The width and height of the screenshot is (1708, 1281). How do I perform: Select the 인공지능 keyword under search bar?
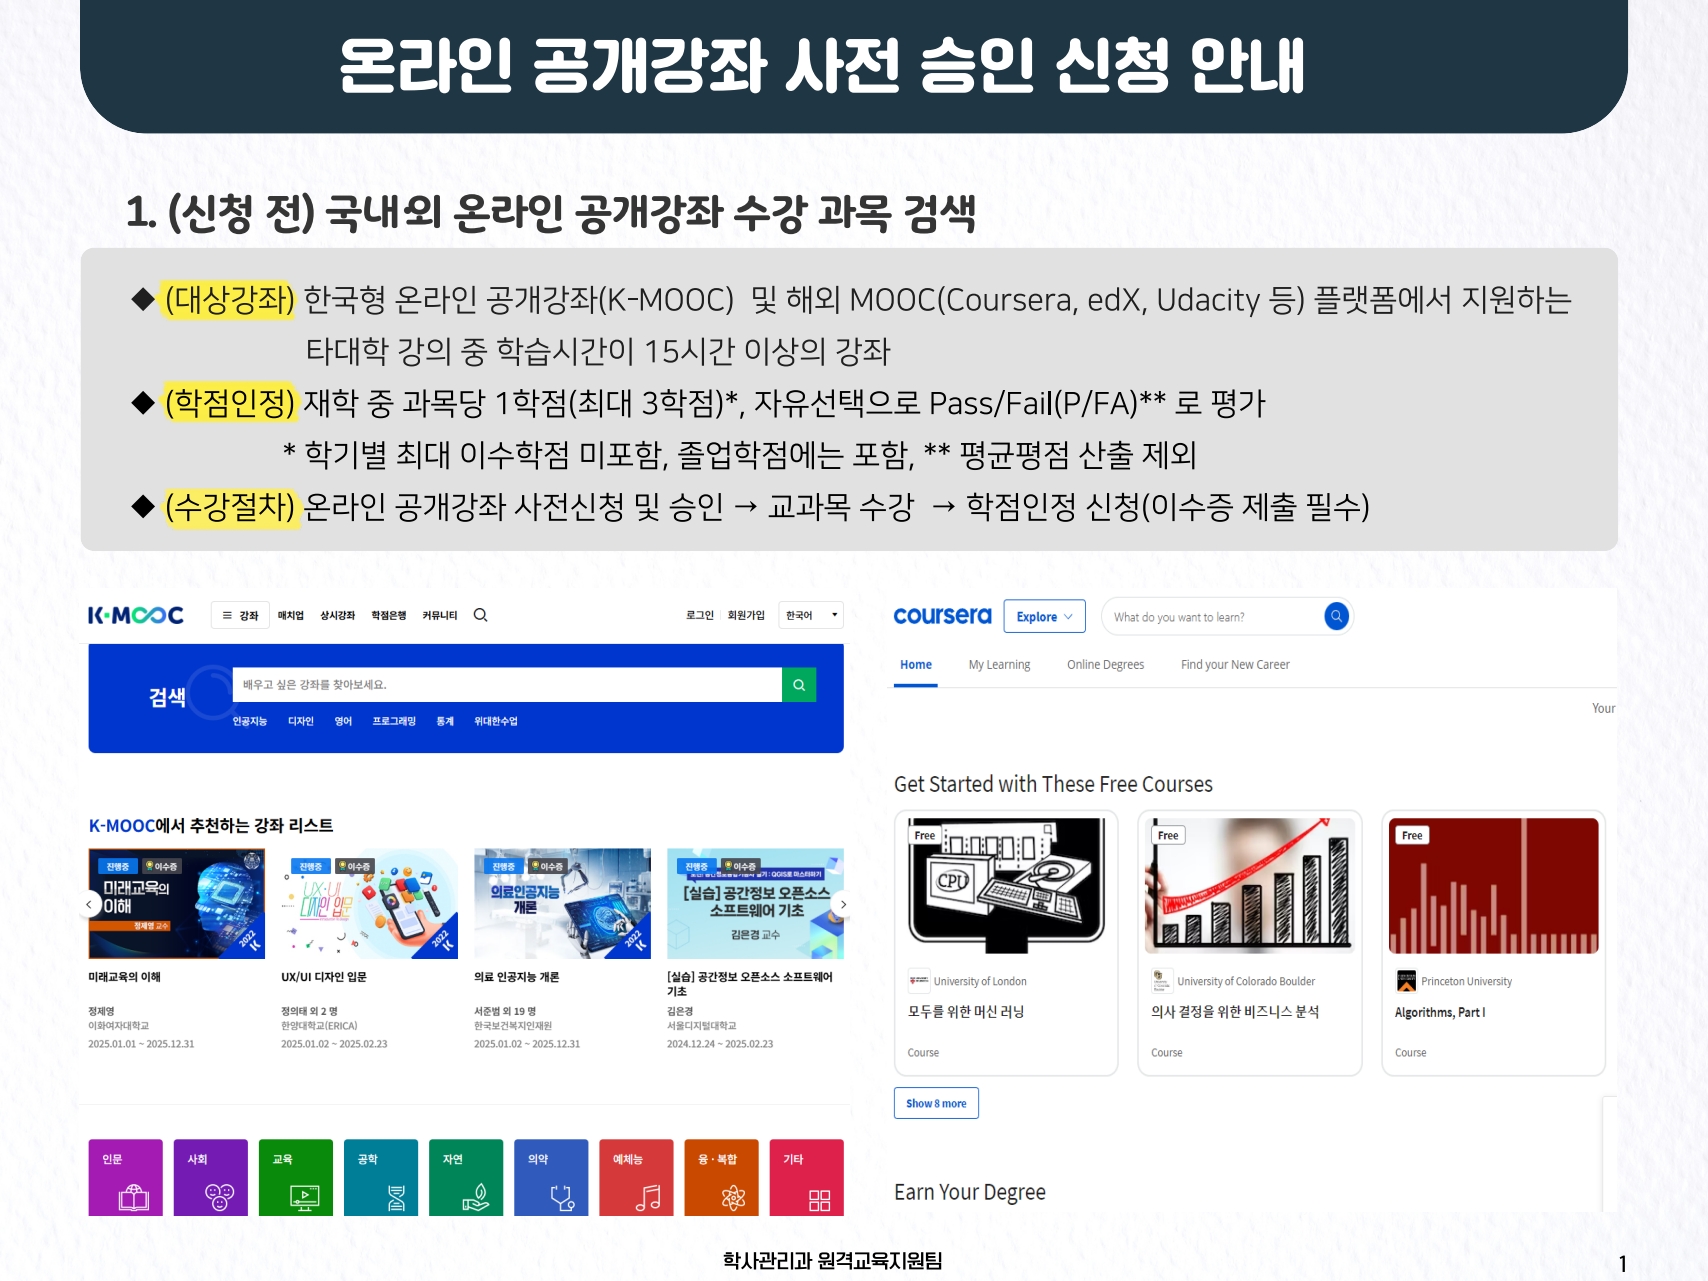click(x=250, y=721)
